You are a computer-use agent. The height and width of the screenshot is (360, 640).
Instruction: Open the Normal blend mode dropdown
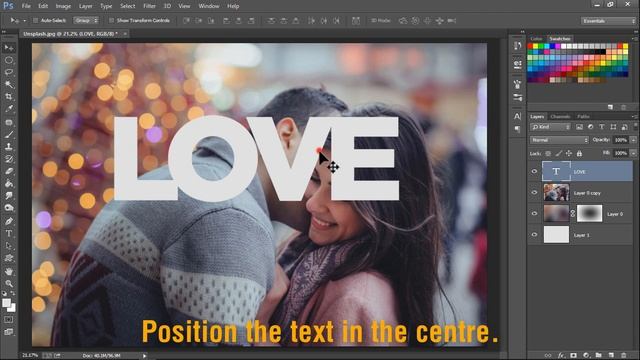click(559, 140)
